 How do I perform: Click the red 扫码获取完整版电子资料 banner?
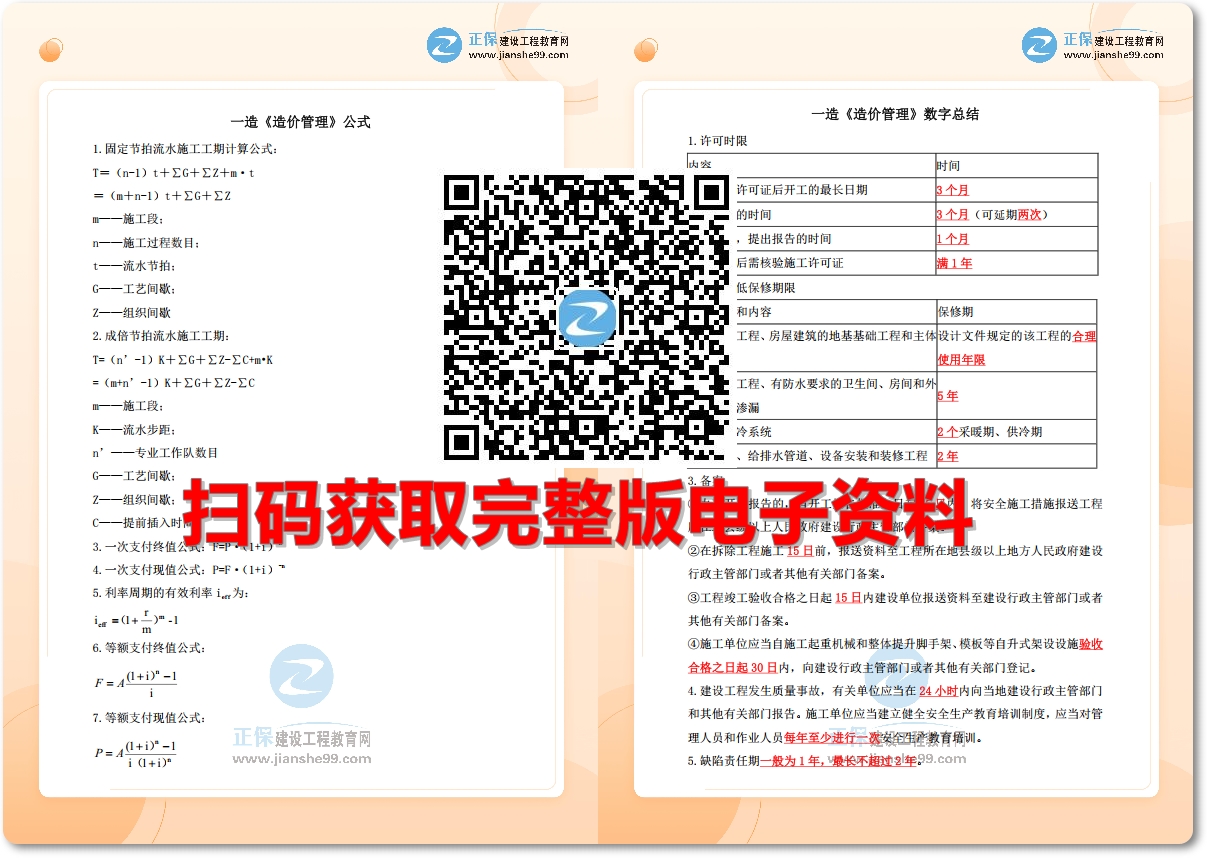tap(585, 512)
